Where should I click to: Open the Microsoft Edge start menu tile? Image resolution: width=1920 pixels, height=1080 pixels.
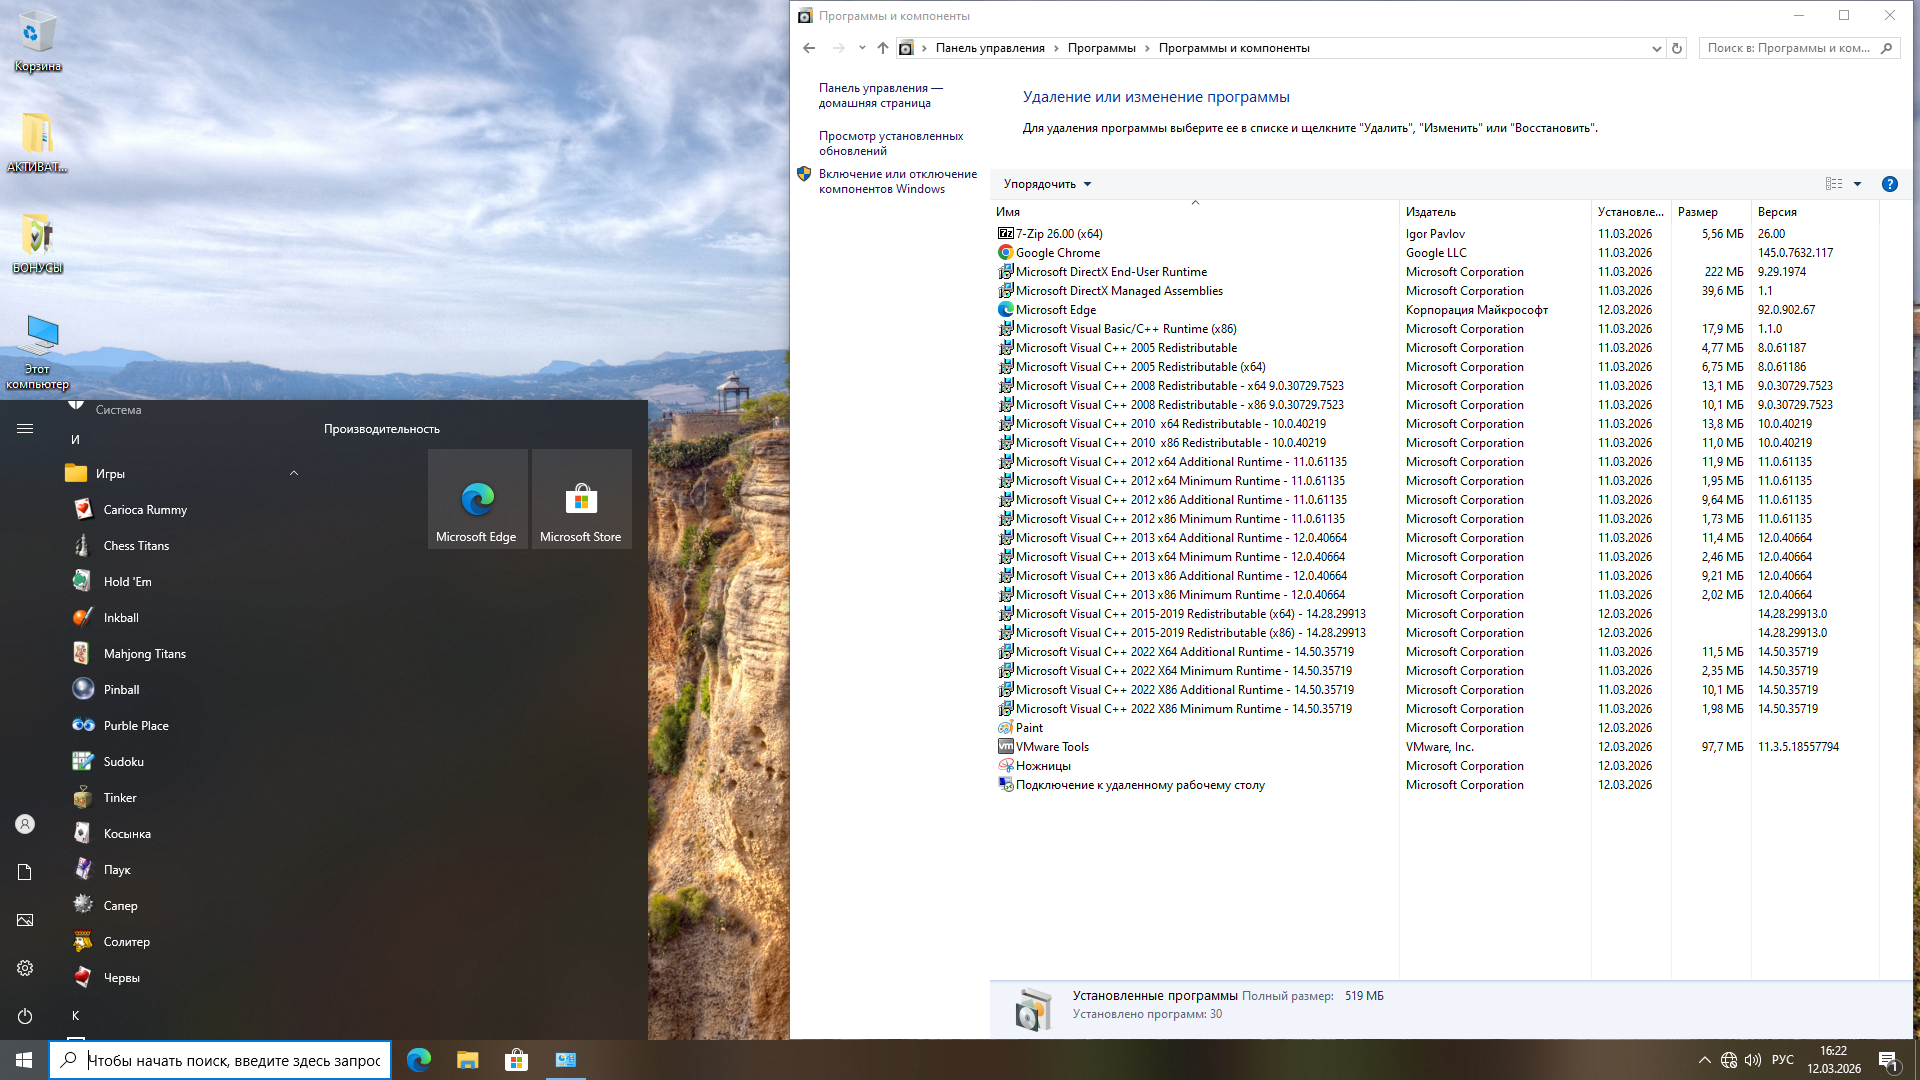pos(477,499)
